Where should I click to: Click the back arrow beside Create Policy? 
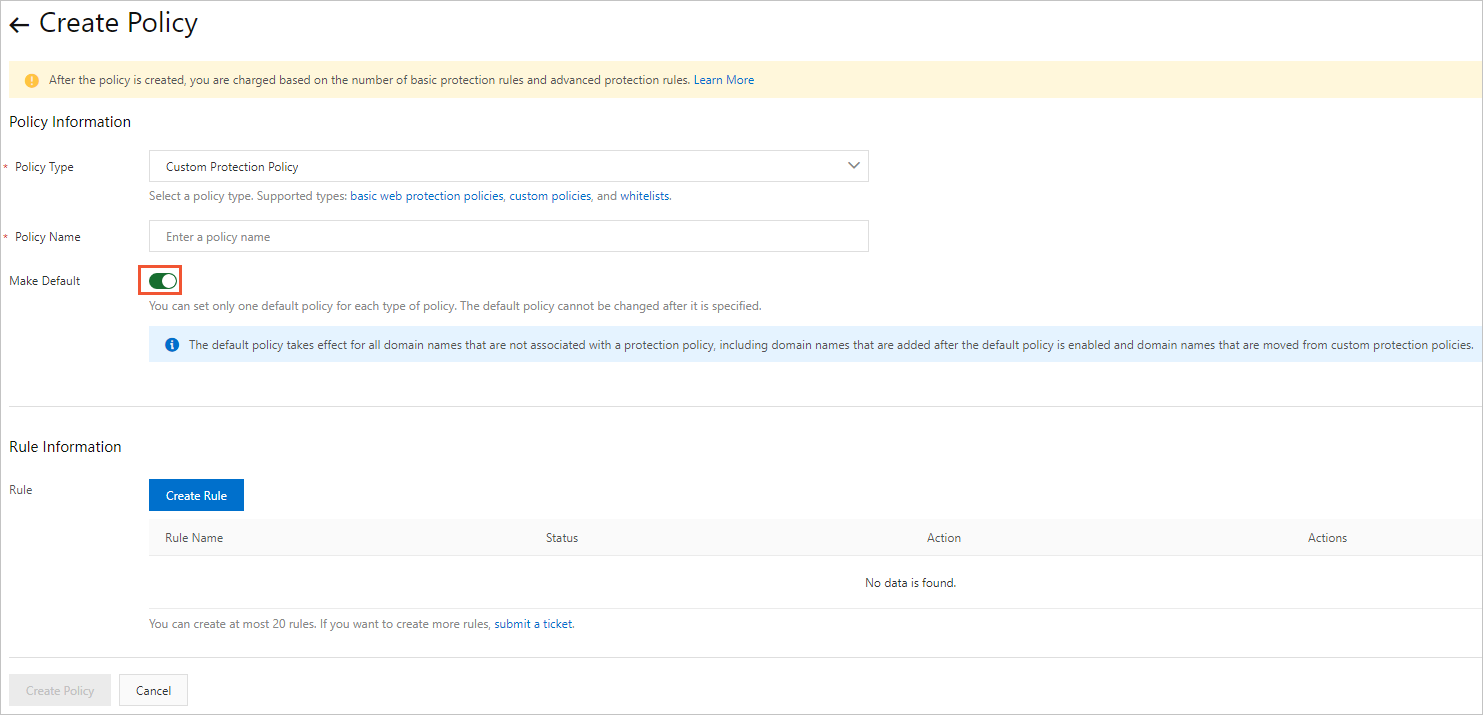tap(19, 25)
